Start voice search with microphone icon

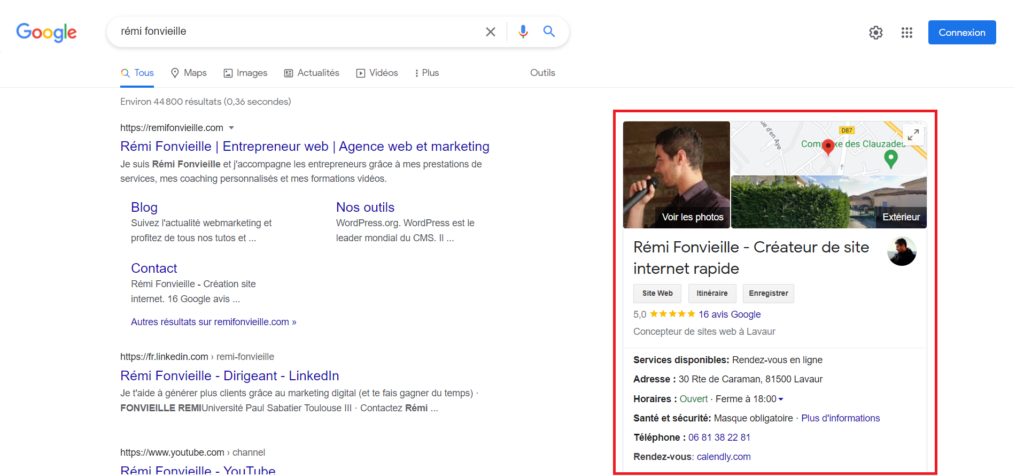pyautogui.click(x=522, y=32)
